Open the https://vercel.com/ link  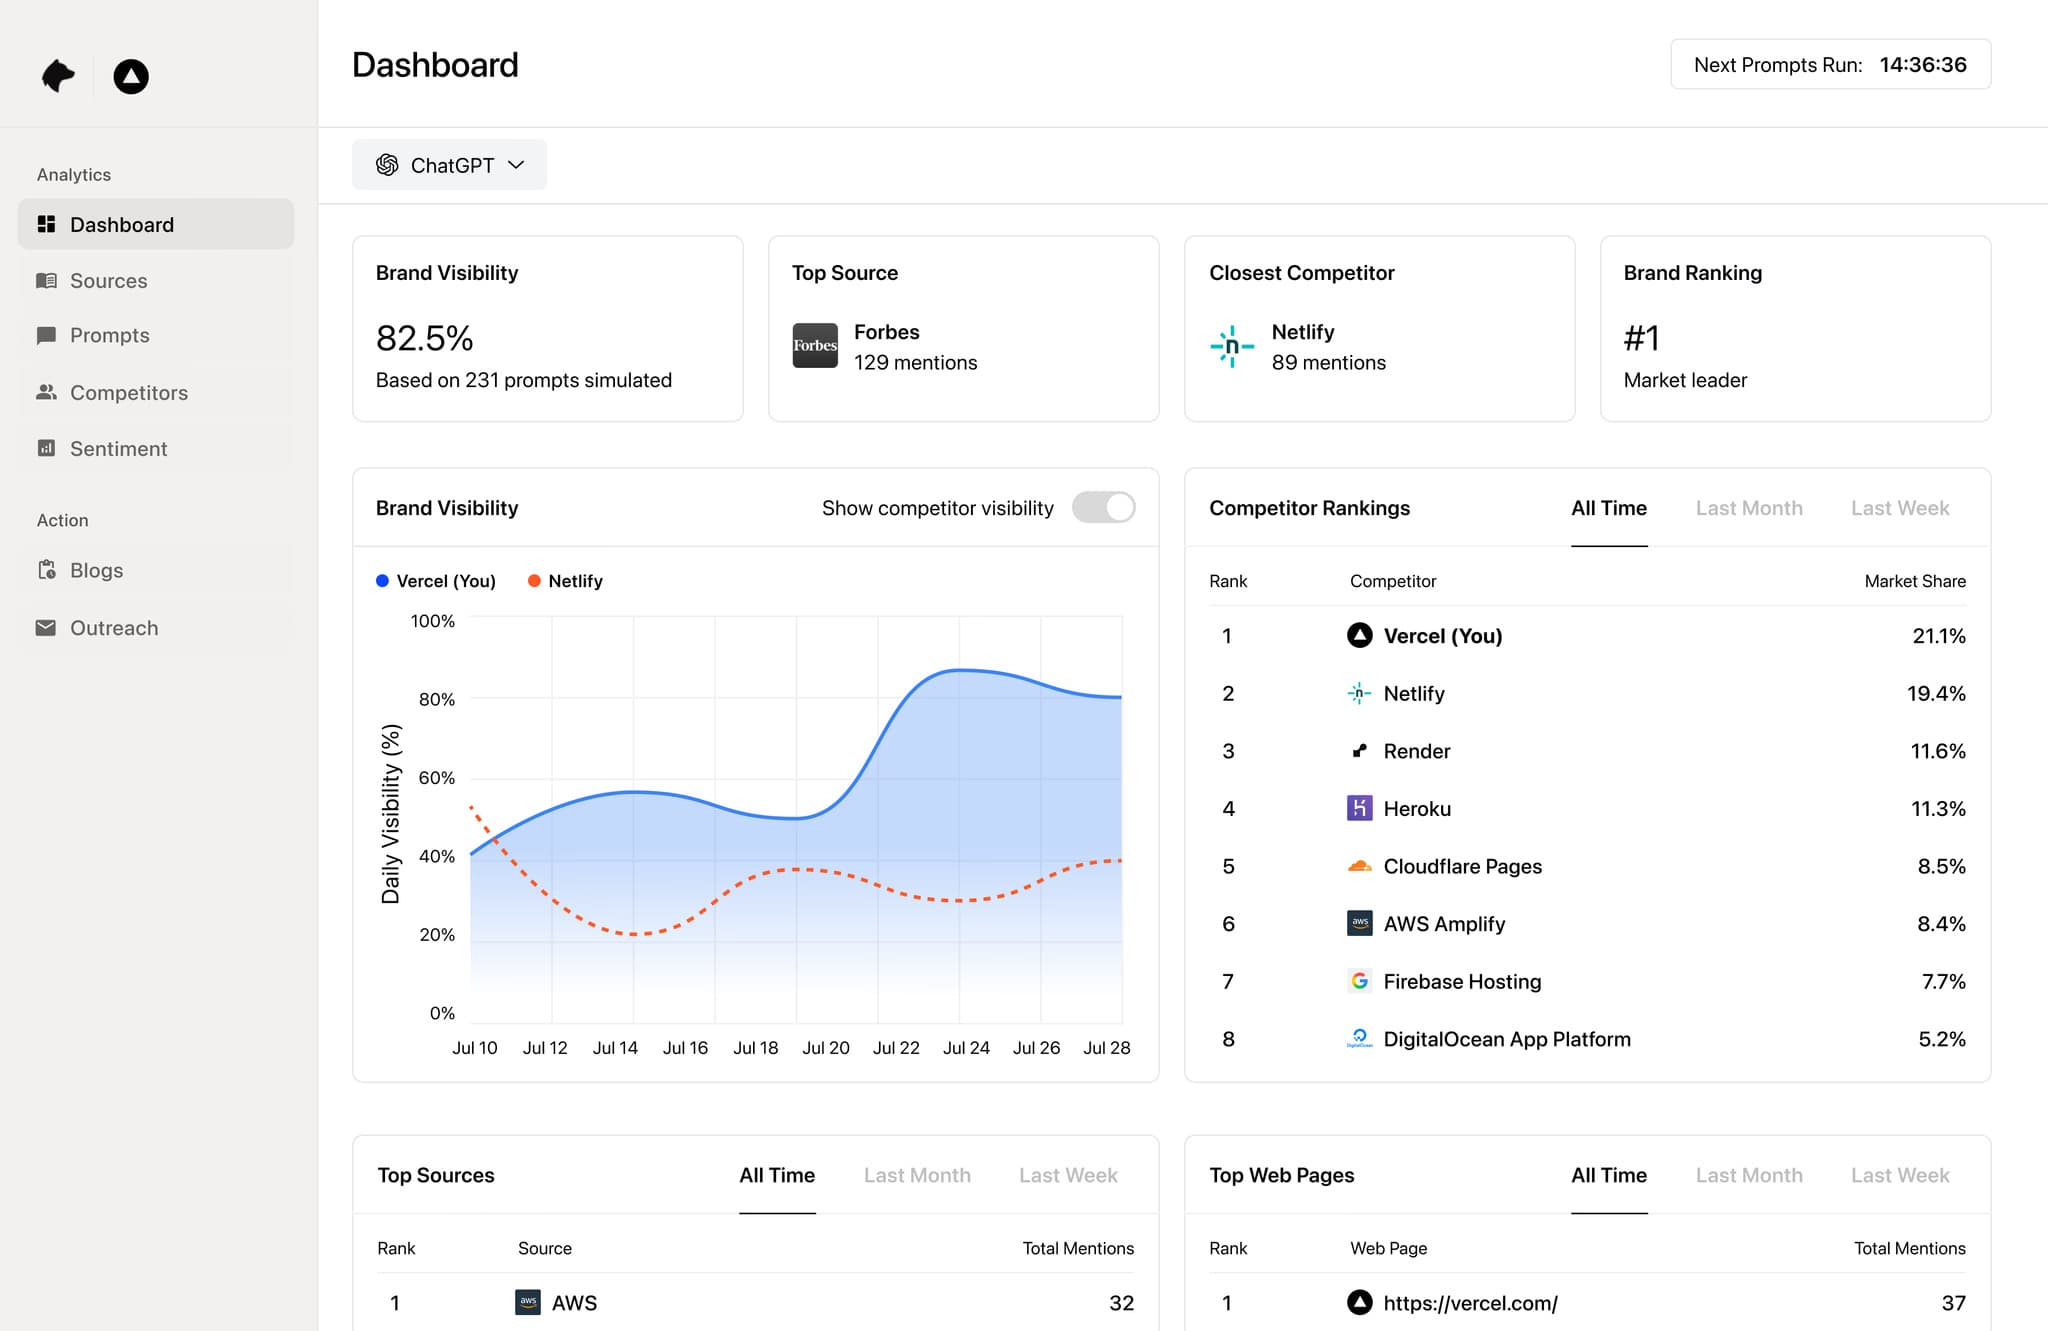tap(1470, 1303)
